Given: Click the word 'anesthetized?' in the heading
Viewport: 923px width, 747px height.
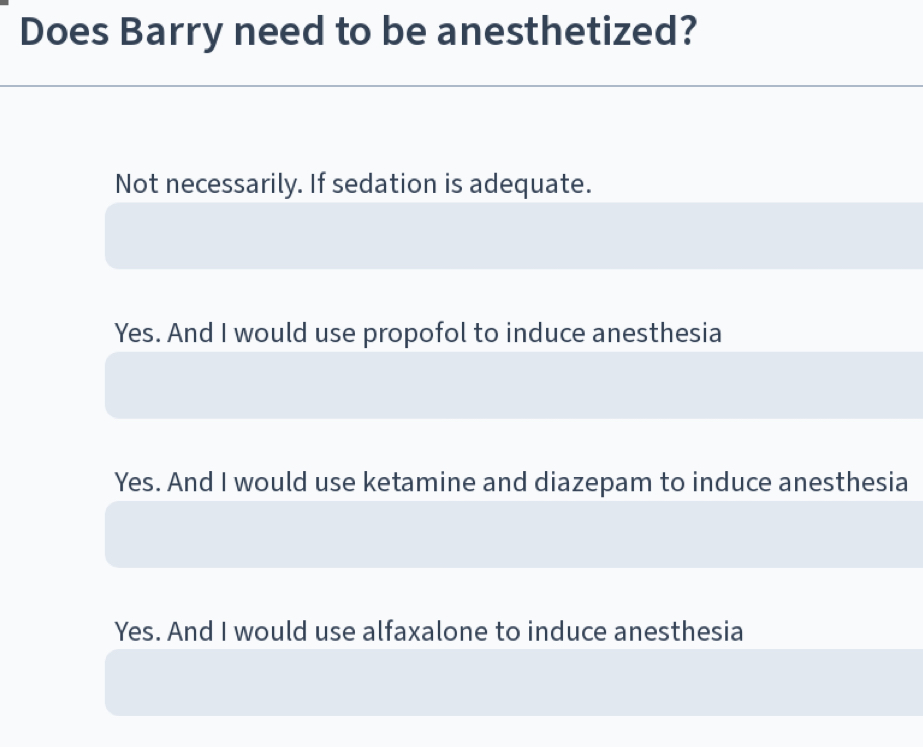Looking at the screenshot, I should pos(566,33).
